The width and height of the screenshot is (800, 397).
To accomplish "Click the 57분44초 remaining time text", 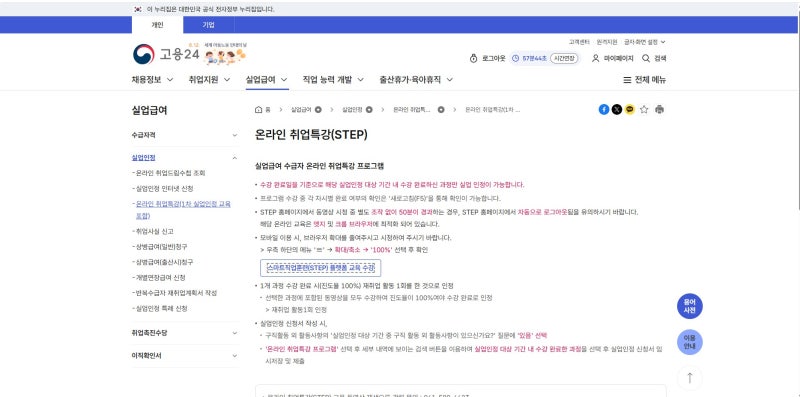I will click(x=534, y=59).
